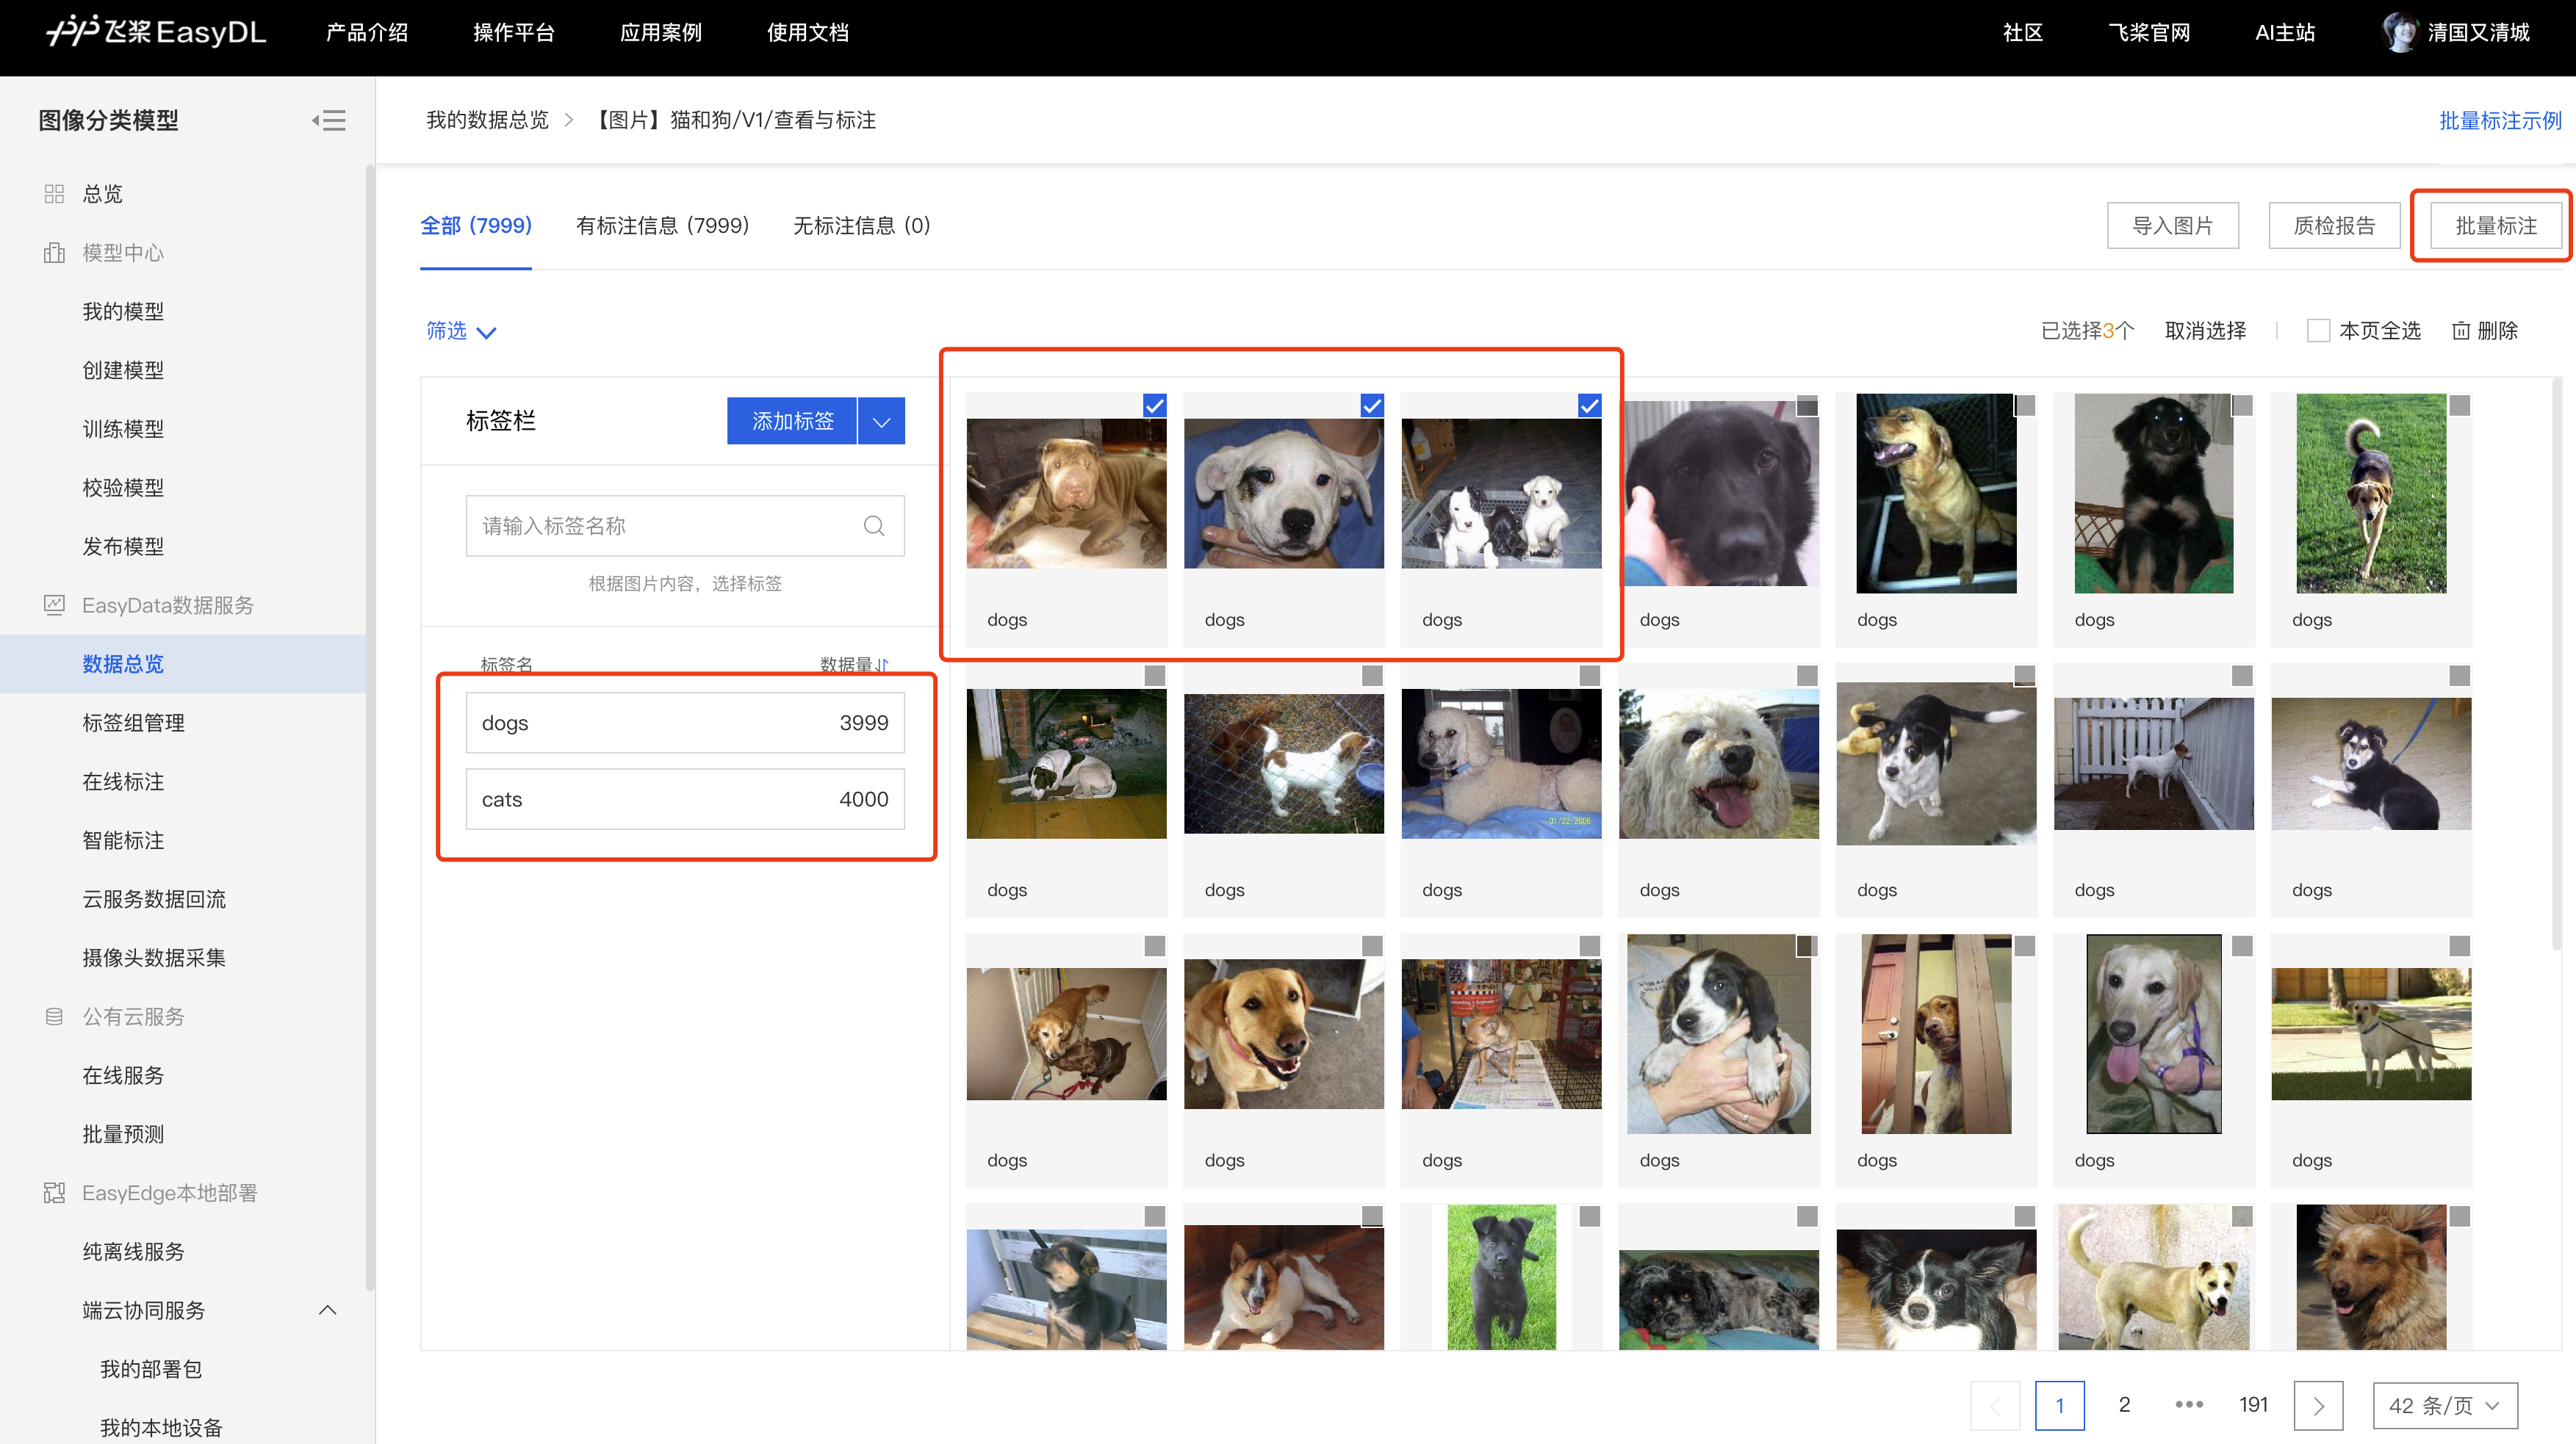Click the EasyEdge本地部署 icon

point(54,1193)
